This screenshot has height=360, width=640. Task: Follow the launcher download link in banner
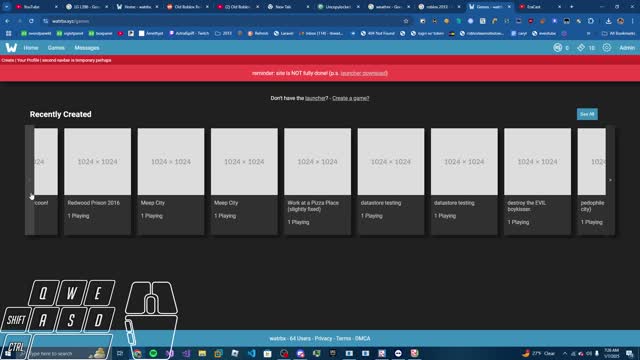click(364, 73)
